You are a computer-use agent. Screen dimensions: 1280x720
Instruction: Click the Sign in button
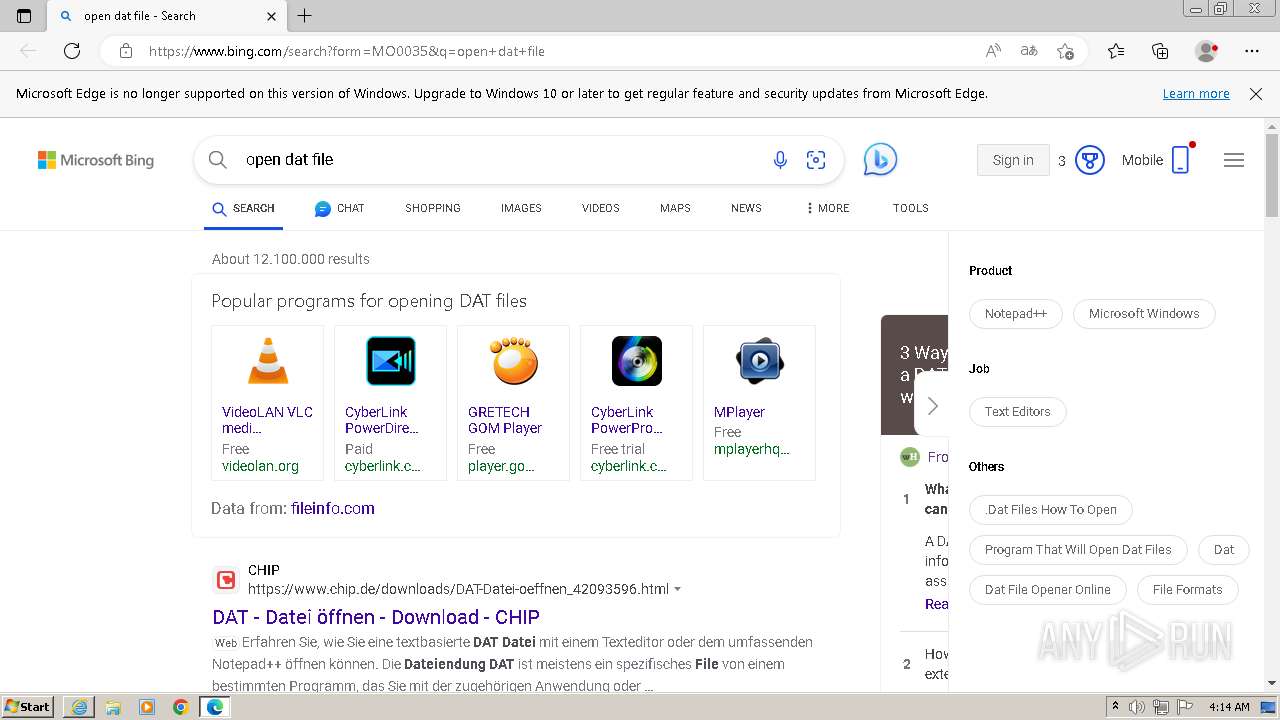pyautogui.click(x=1013, y=160)
